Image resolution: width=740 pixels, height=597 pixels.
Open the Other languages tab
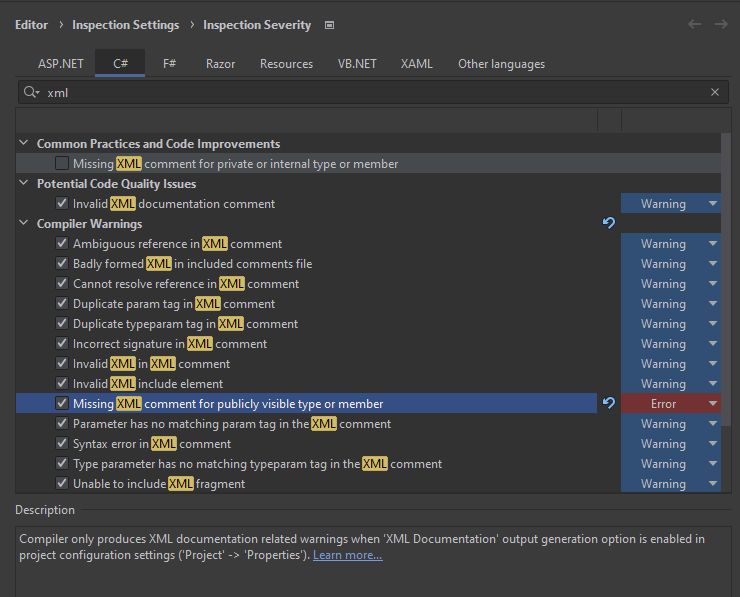pyautogui.click(x=501, y=64)
